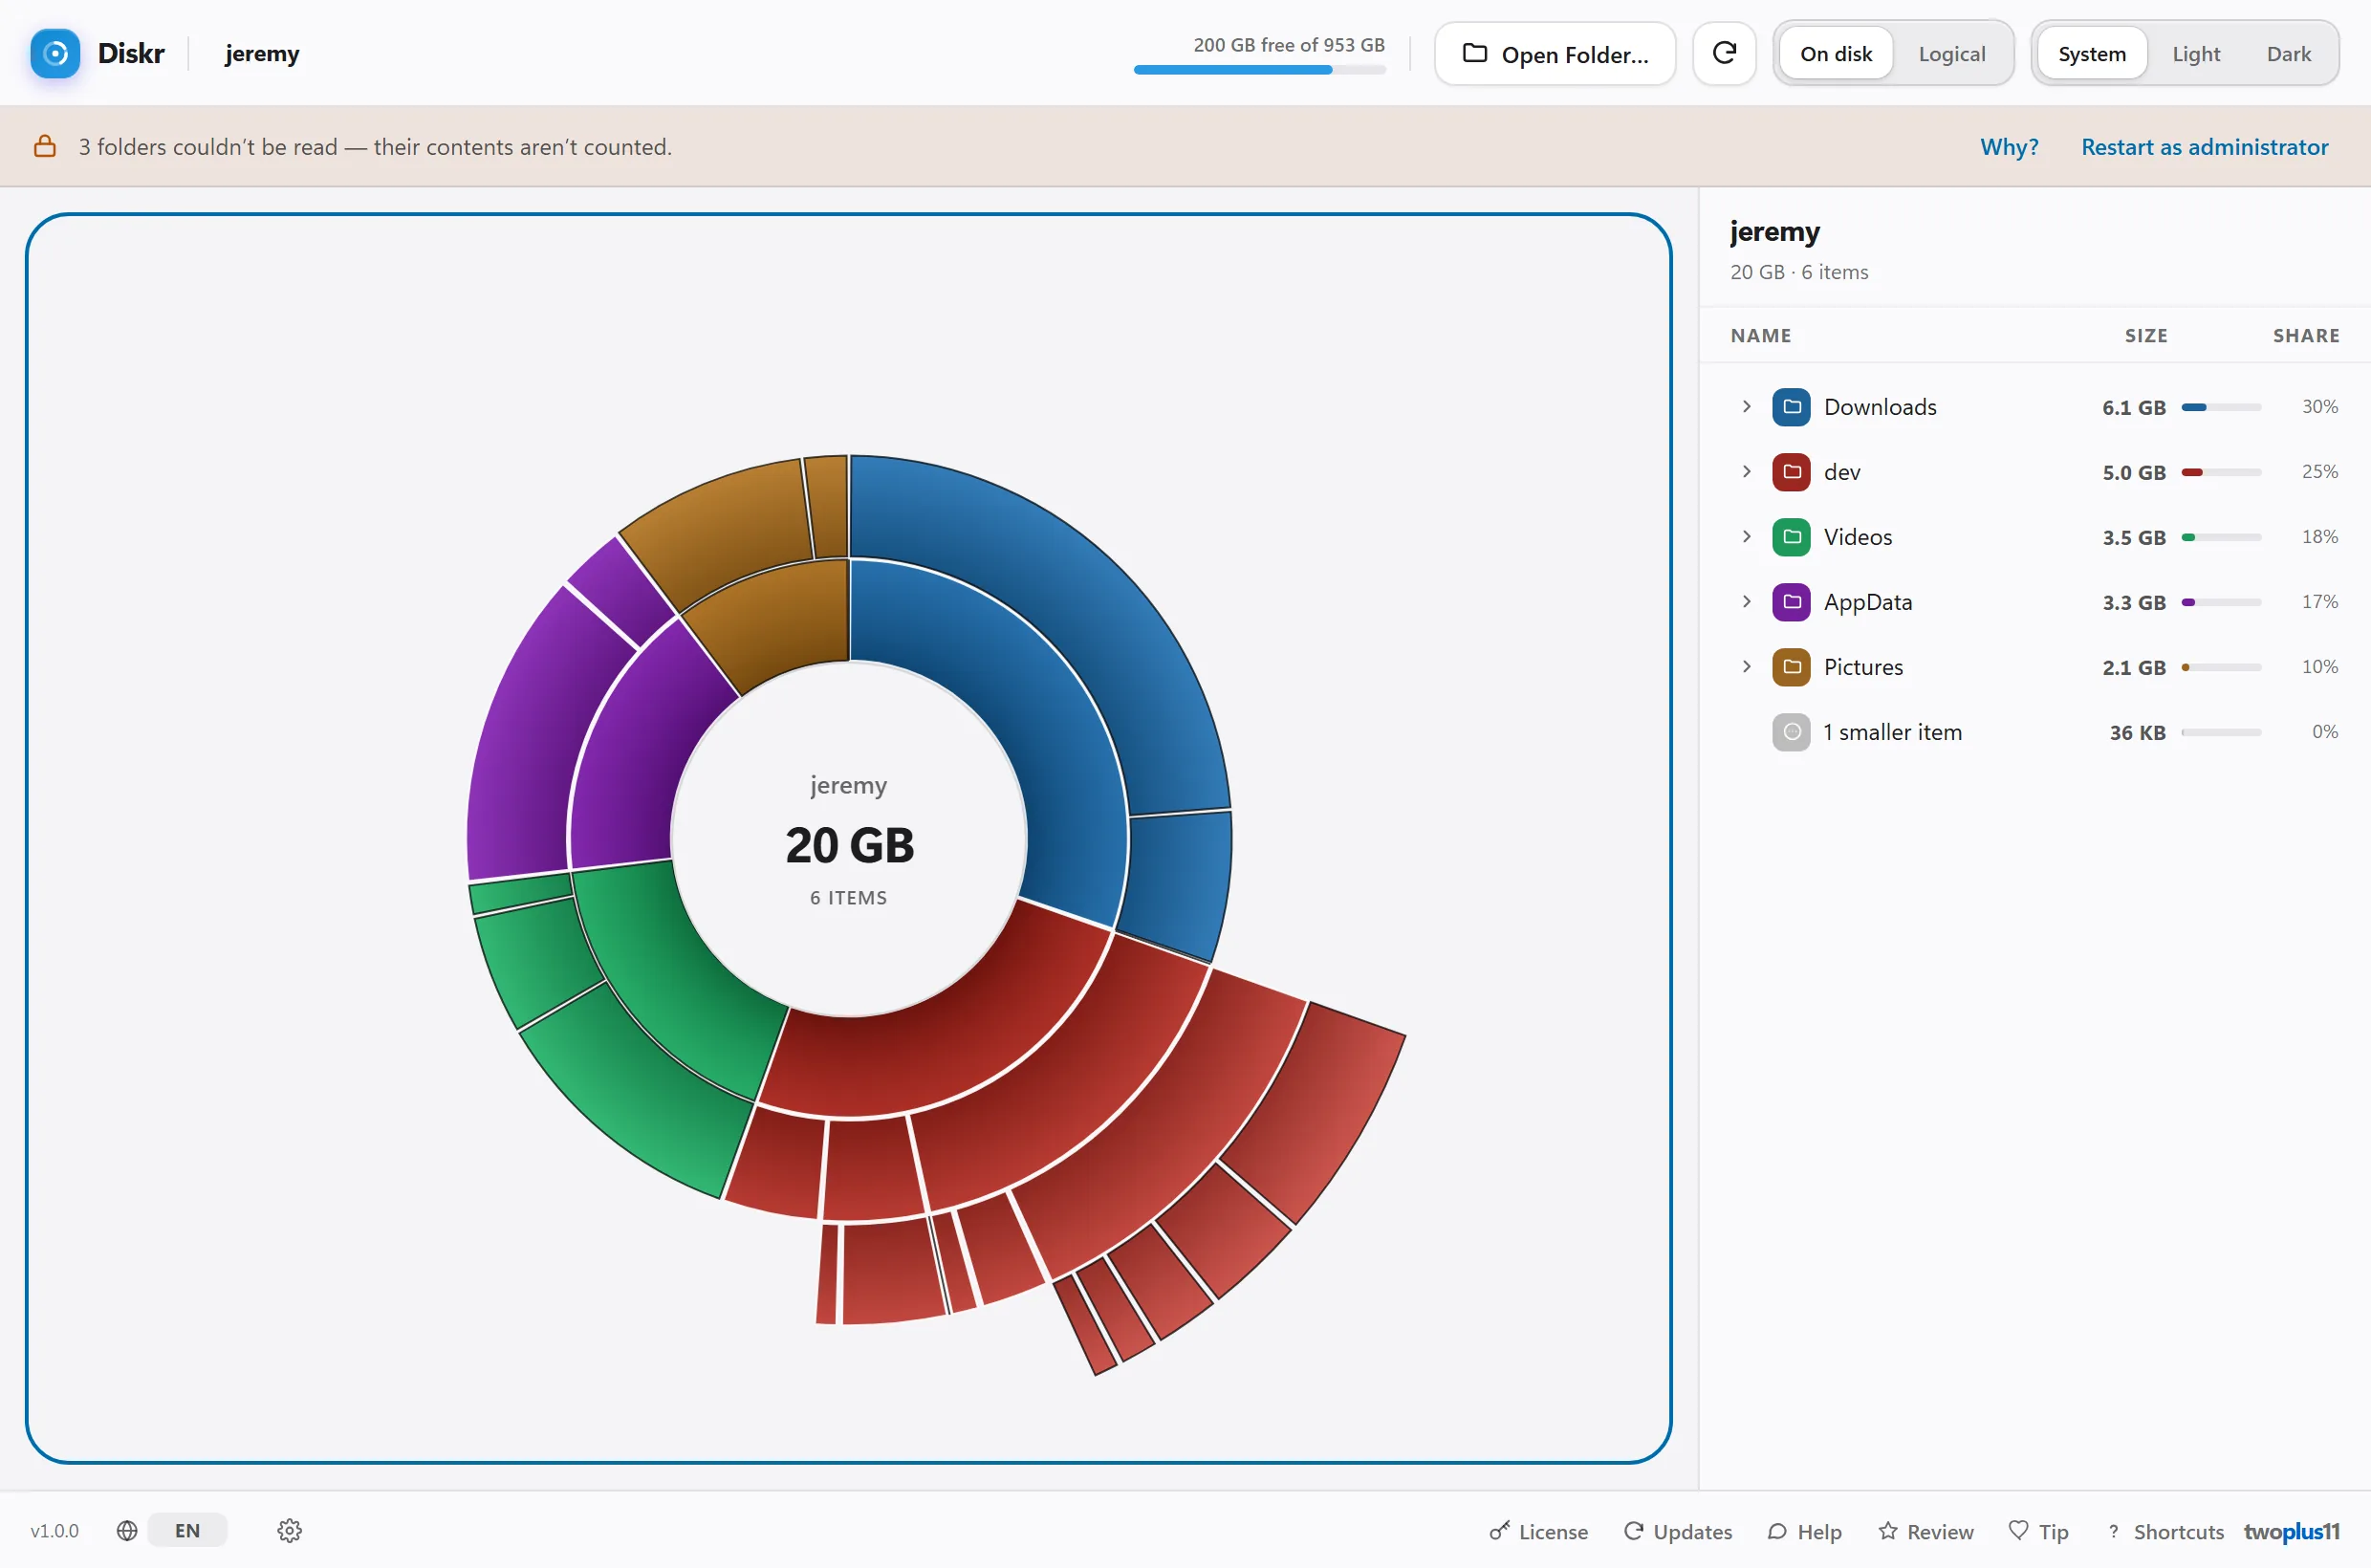Click the red dev folder icon

(1791, 472)
